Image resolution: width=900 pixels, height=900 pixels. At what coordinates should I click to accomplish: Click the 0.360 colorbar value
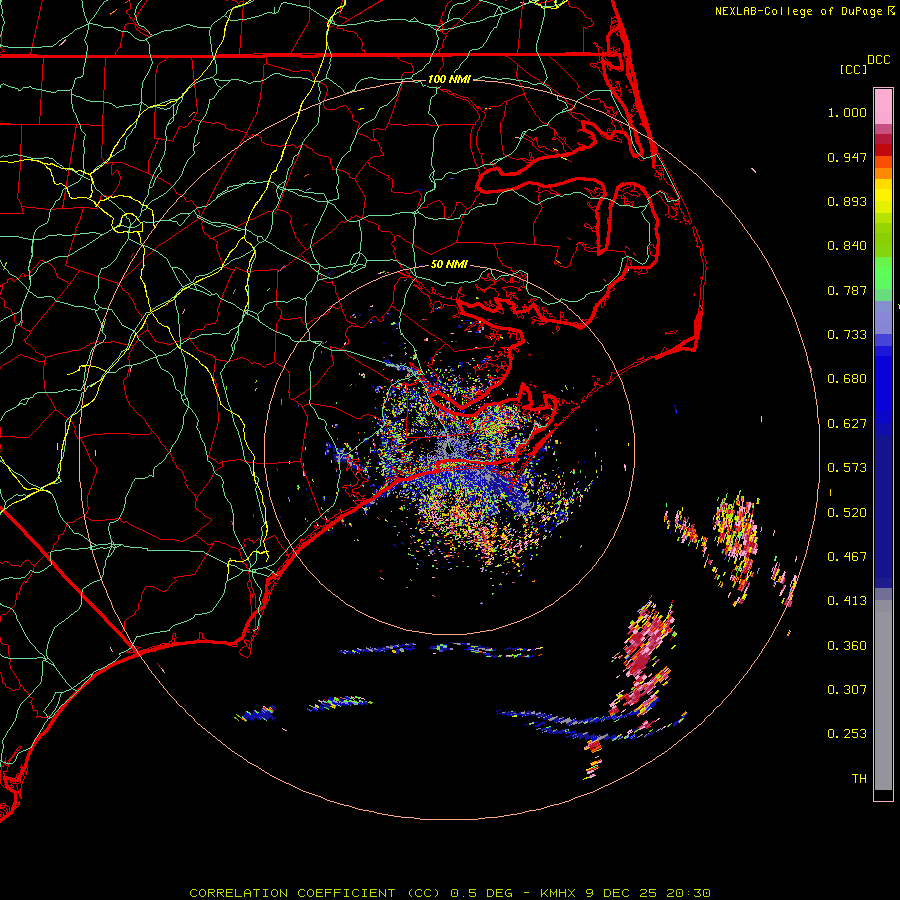847,646
